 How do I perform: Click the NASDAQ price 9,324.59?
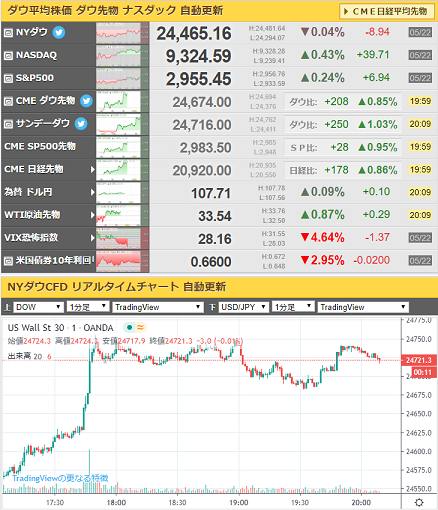point(199,56)
